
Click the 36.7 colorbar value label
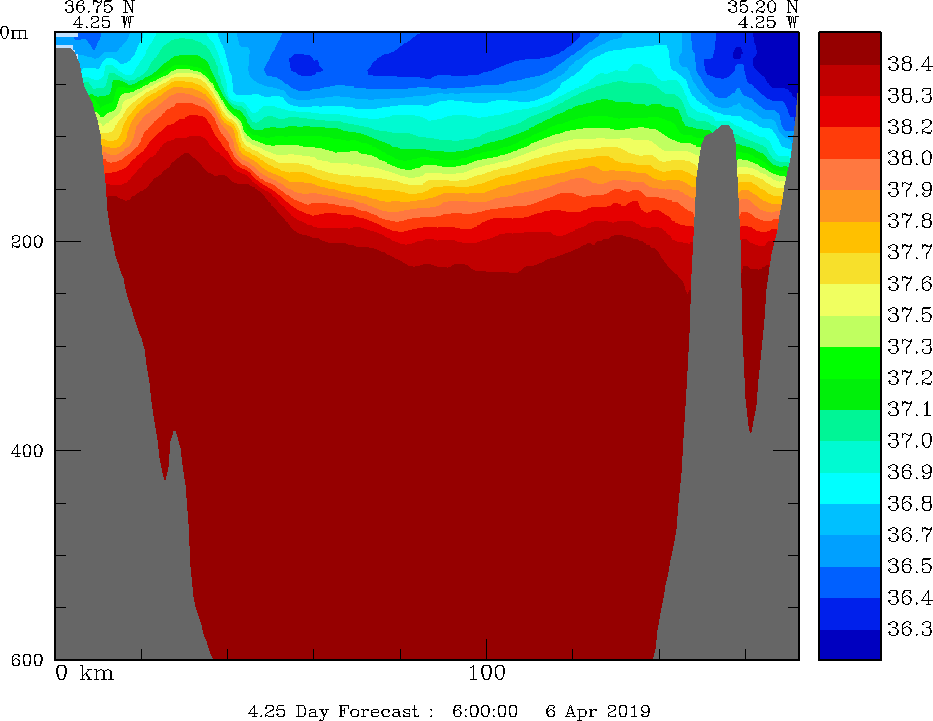point(909,535)
